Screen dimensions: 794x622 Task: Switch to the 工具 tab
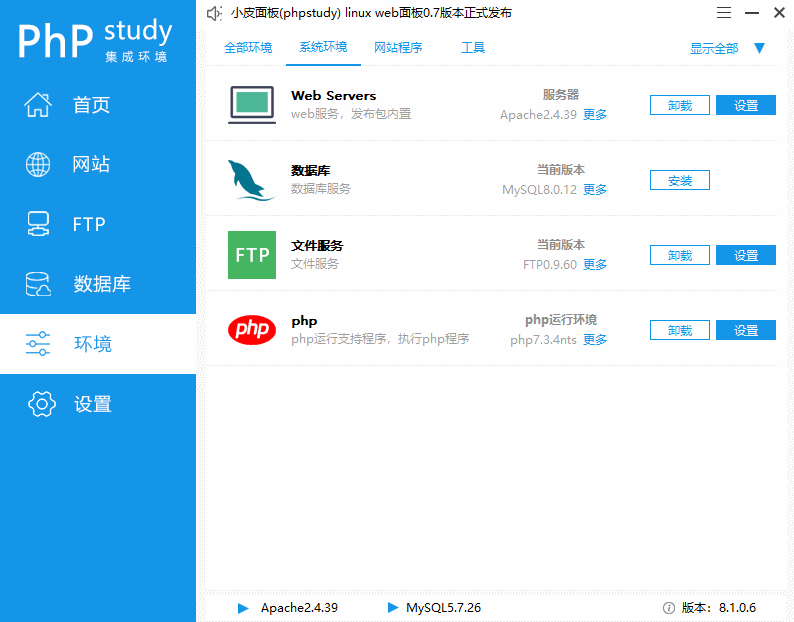click(x=473, y=48)
